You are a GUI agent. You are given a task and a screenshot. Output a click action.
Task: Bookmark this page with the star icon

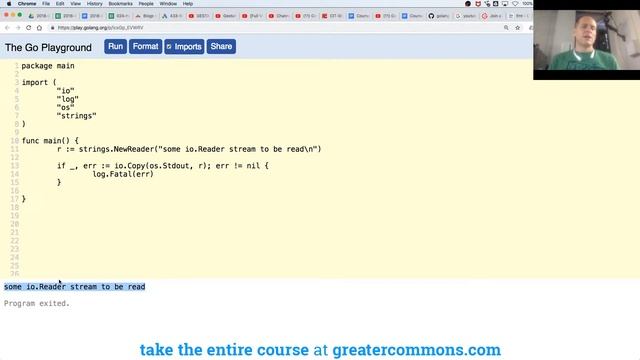pos(518,28)
